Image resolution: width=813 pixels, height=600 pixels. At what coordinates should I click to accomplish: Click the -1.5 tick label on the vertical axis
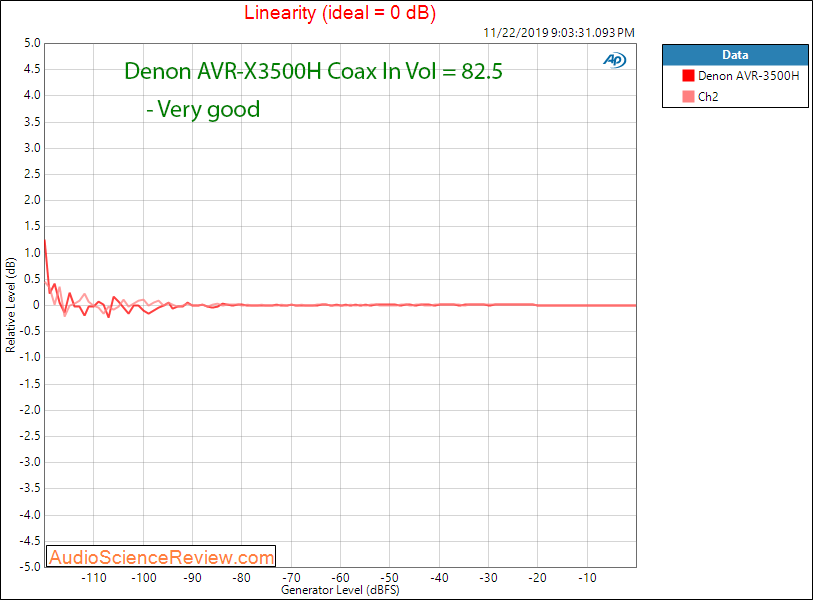tap(30, 384)
